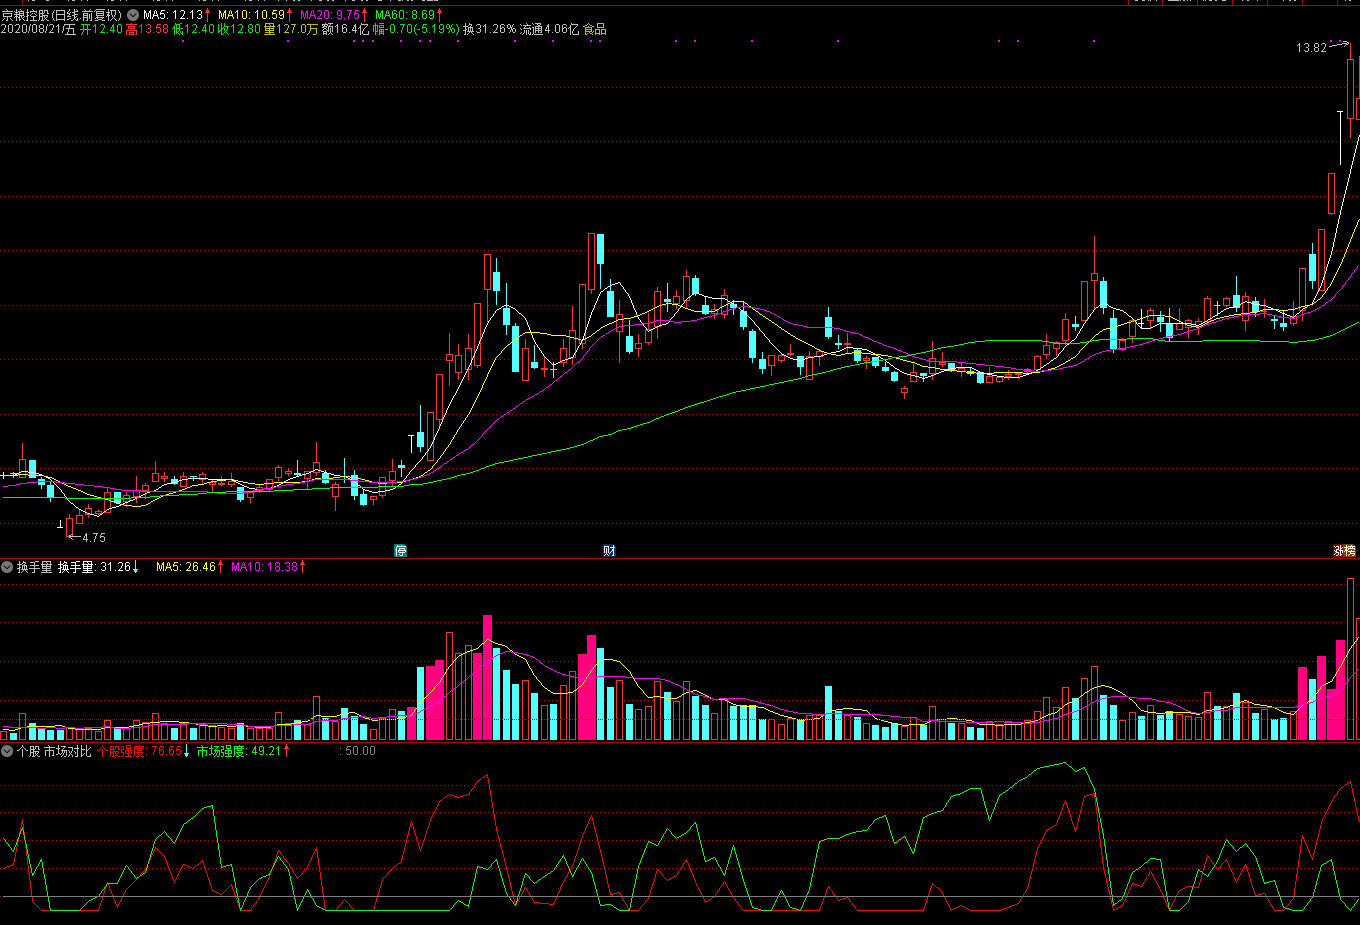Click the turnover rate 换31.26%
The width and height of the screenshot is (1360, 925).
[489, 29]
